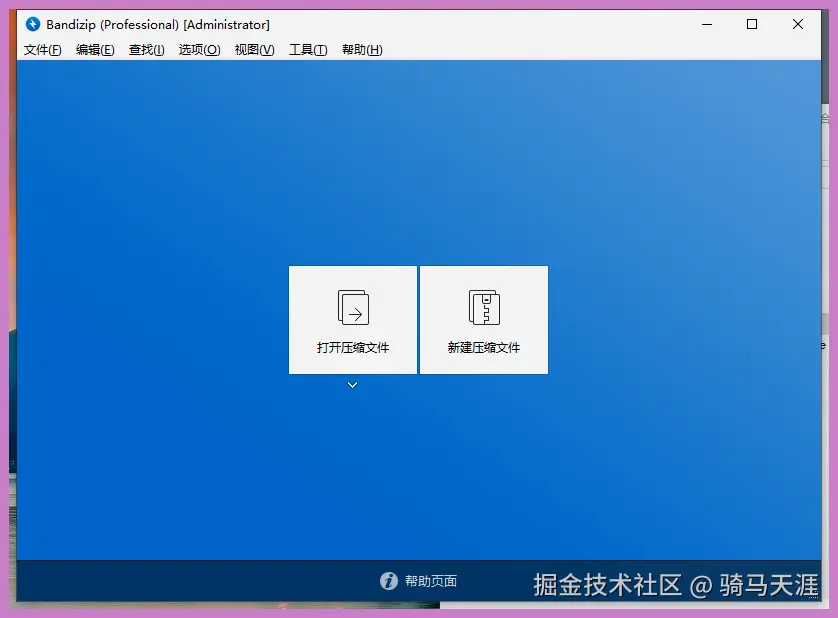Maximize the Bandizip window
The height and width of the screenshot is (618, 838).
(x=752, y=24)
